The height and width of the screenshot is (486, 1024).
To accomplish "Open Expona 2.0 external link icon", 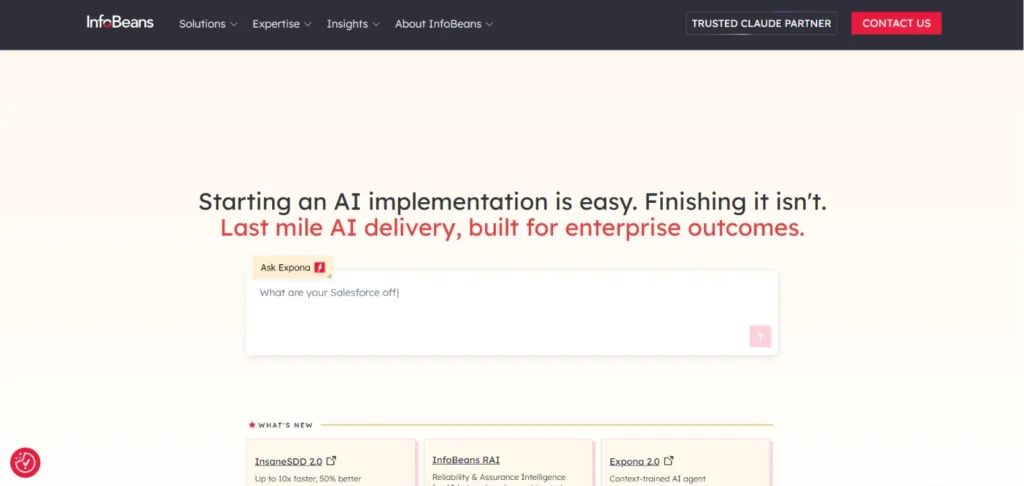I will 669,461.
